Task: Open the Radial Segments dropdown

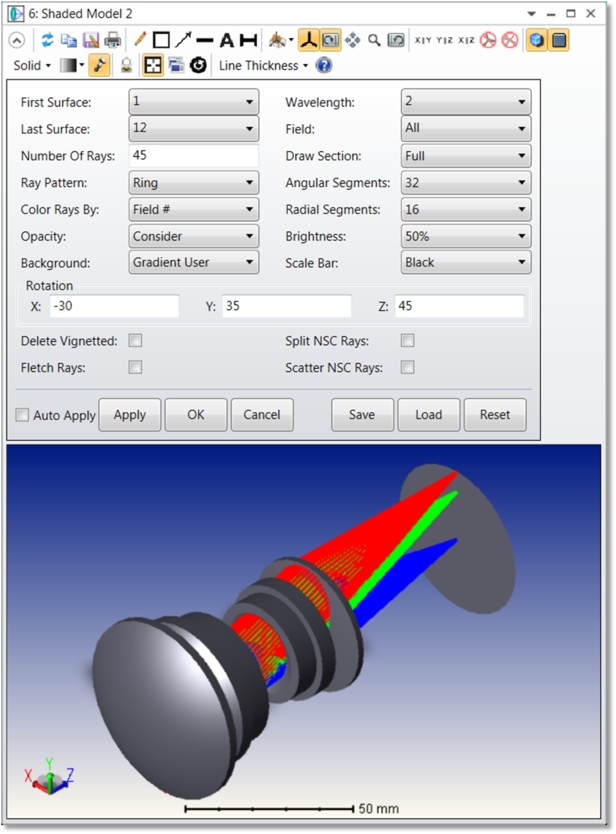Action: tap(466, 209)
